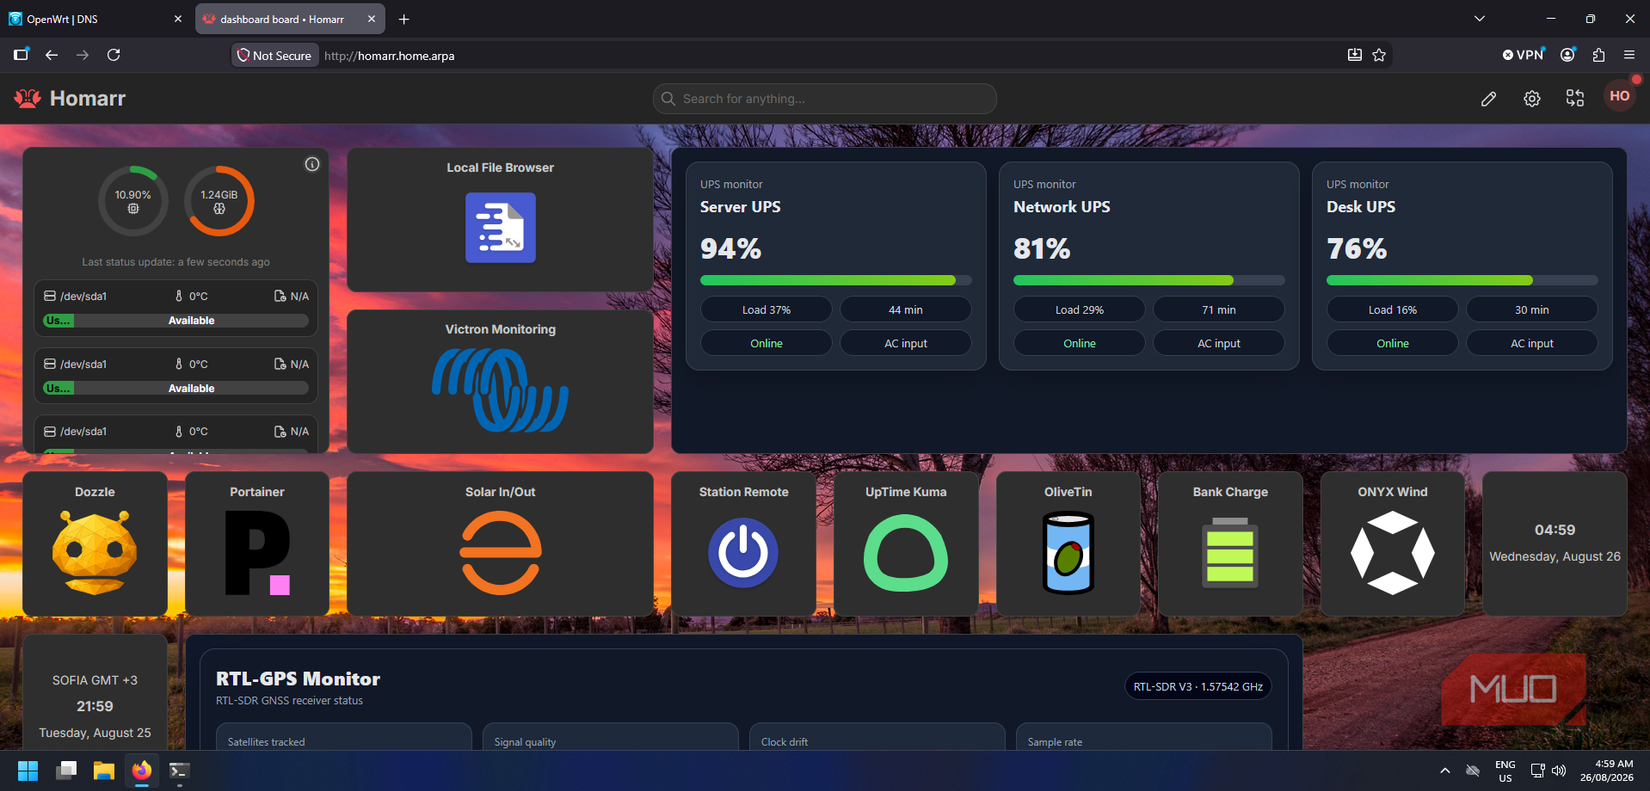The height and width of the screenshot is (791, 1650).
Task: Enter board edit mode with pencil icon
Action: click(x=1489, y=98)
